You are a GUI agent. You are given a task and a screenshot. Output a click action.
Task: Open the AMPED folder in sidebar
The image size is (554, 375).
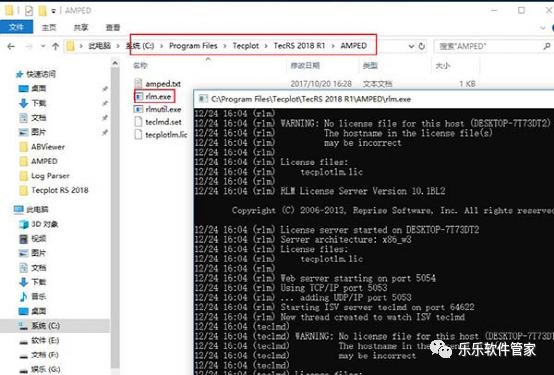[x=44, y=161]
